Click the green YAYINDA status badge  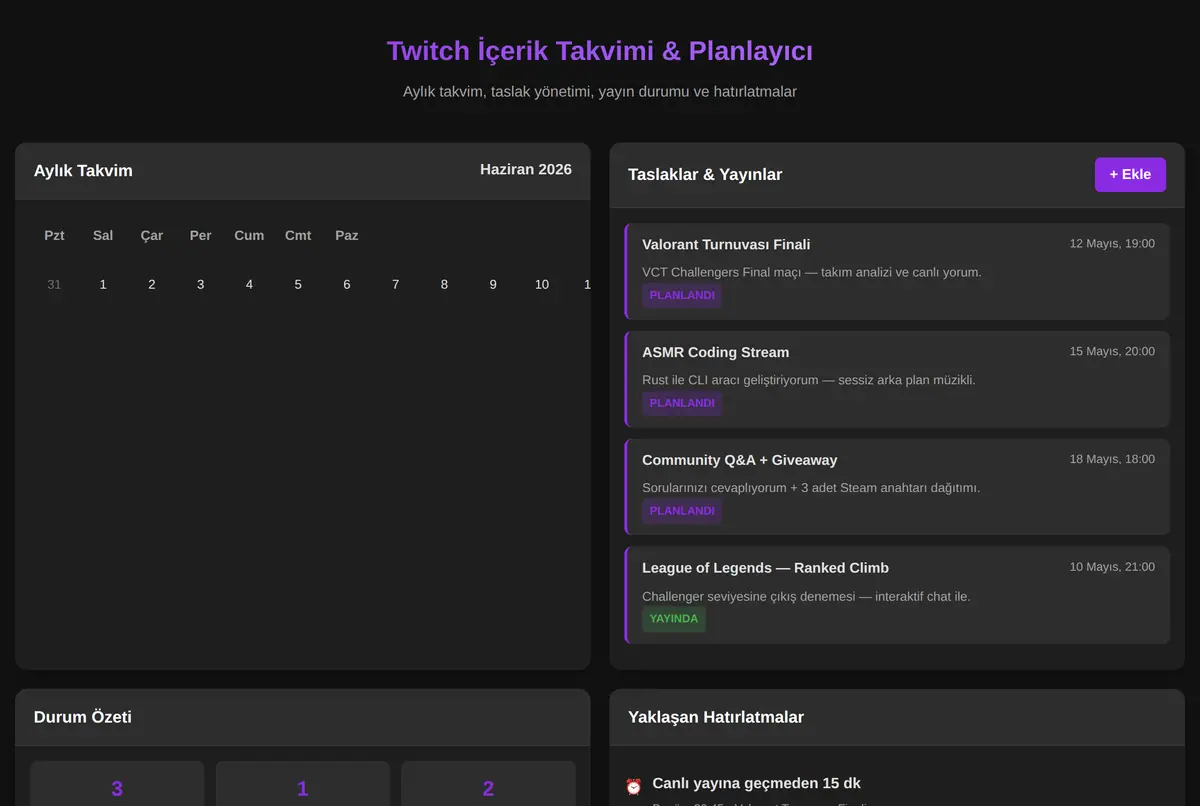coord(674,619)
